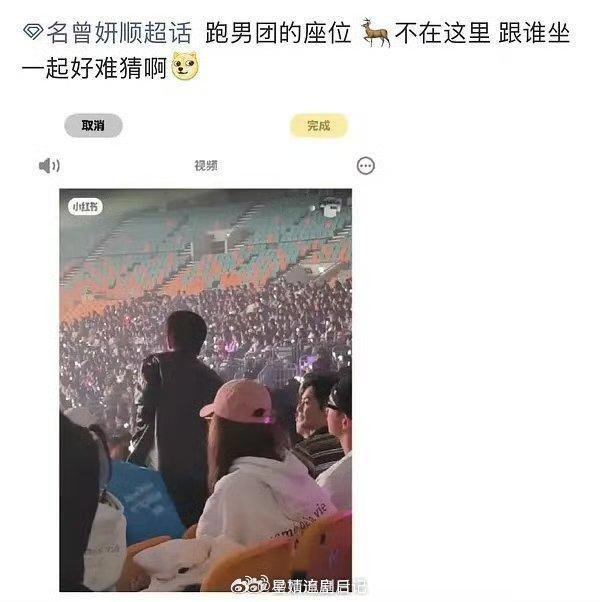Click the post text 跑男团的座位
The image size is (600, 602).
[278, 33]
